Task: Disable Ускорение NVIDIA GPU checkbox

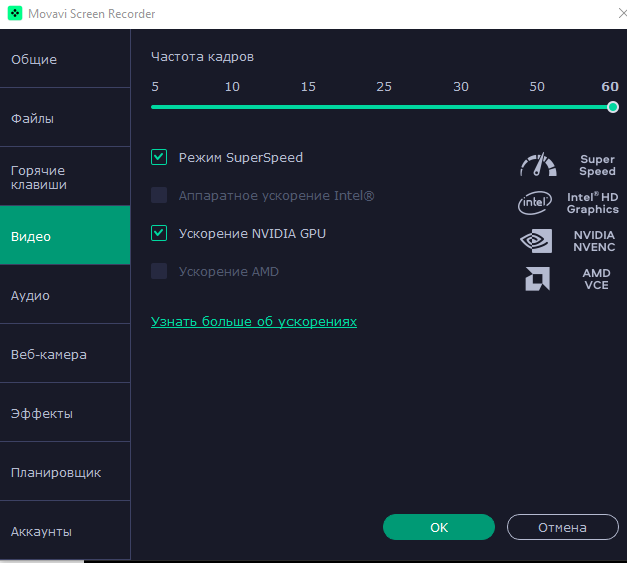Action: click(159, 233)
